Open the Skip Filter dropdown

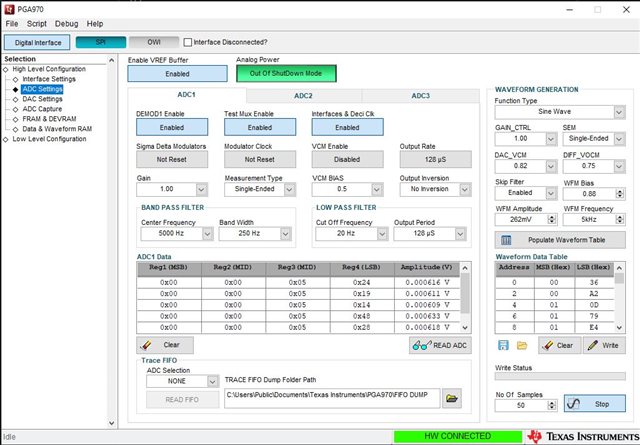[551, 193]
